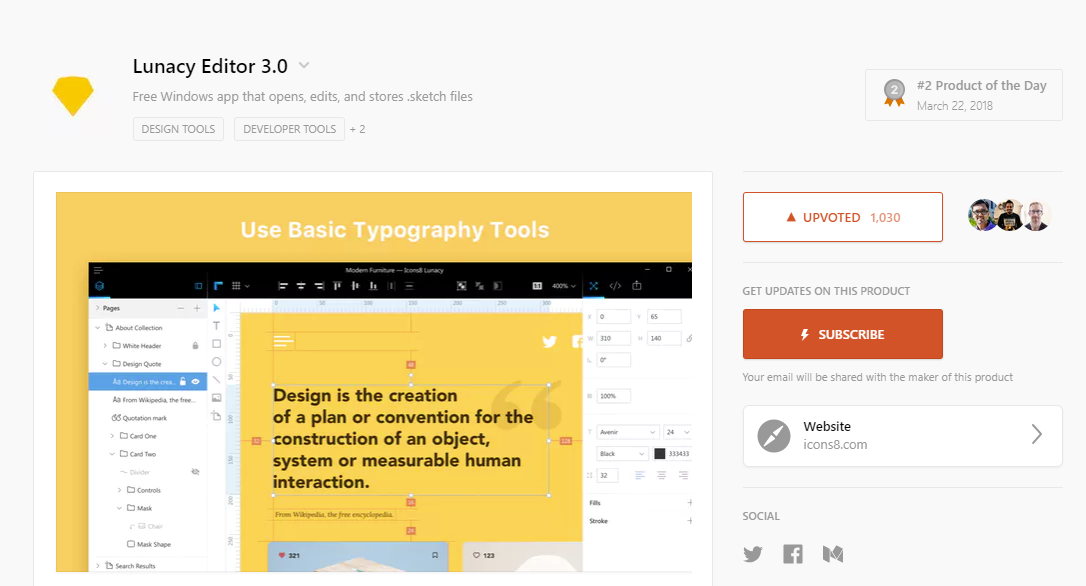The image size is (1086, 586).
Task: Show the + 2 additional tags
Action: click(357, 130)
